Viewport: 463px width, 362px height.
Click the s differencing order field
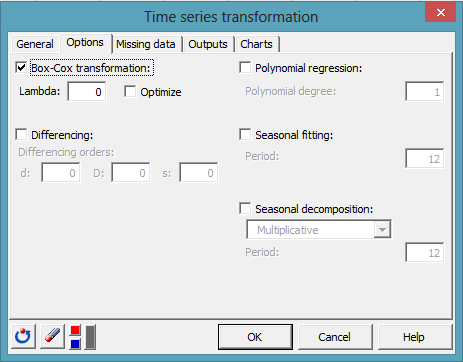(199, 173)
